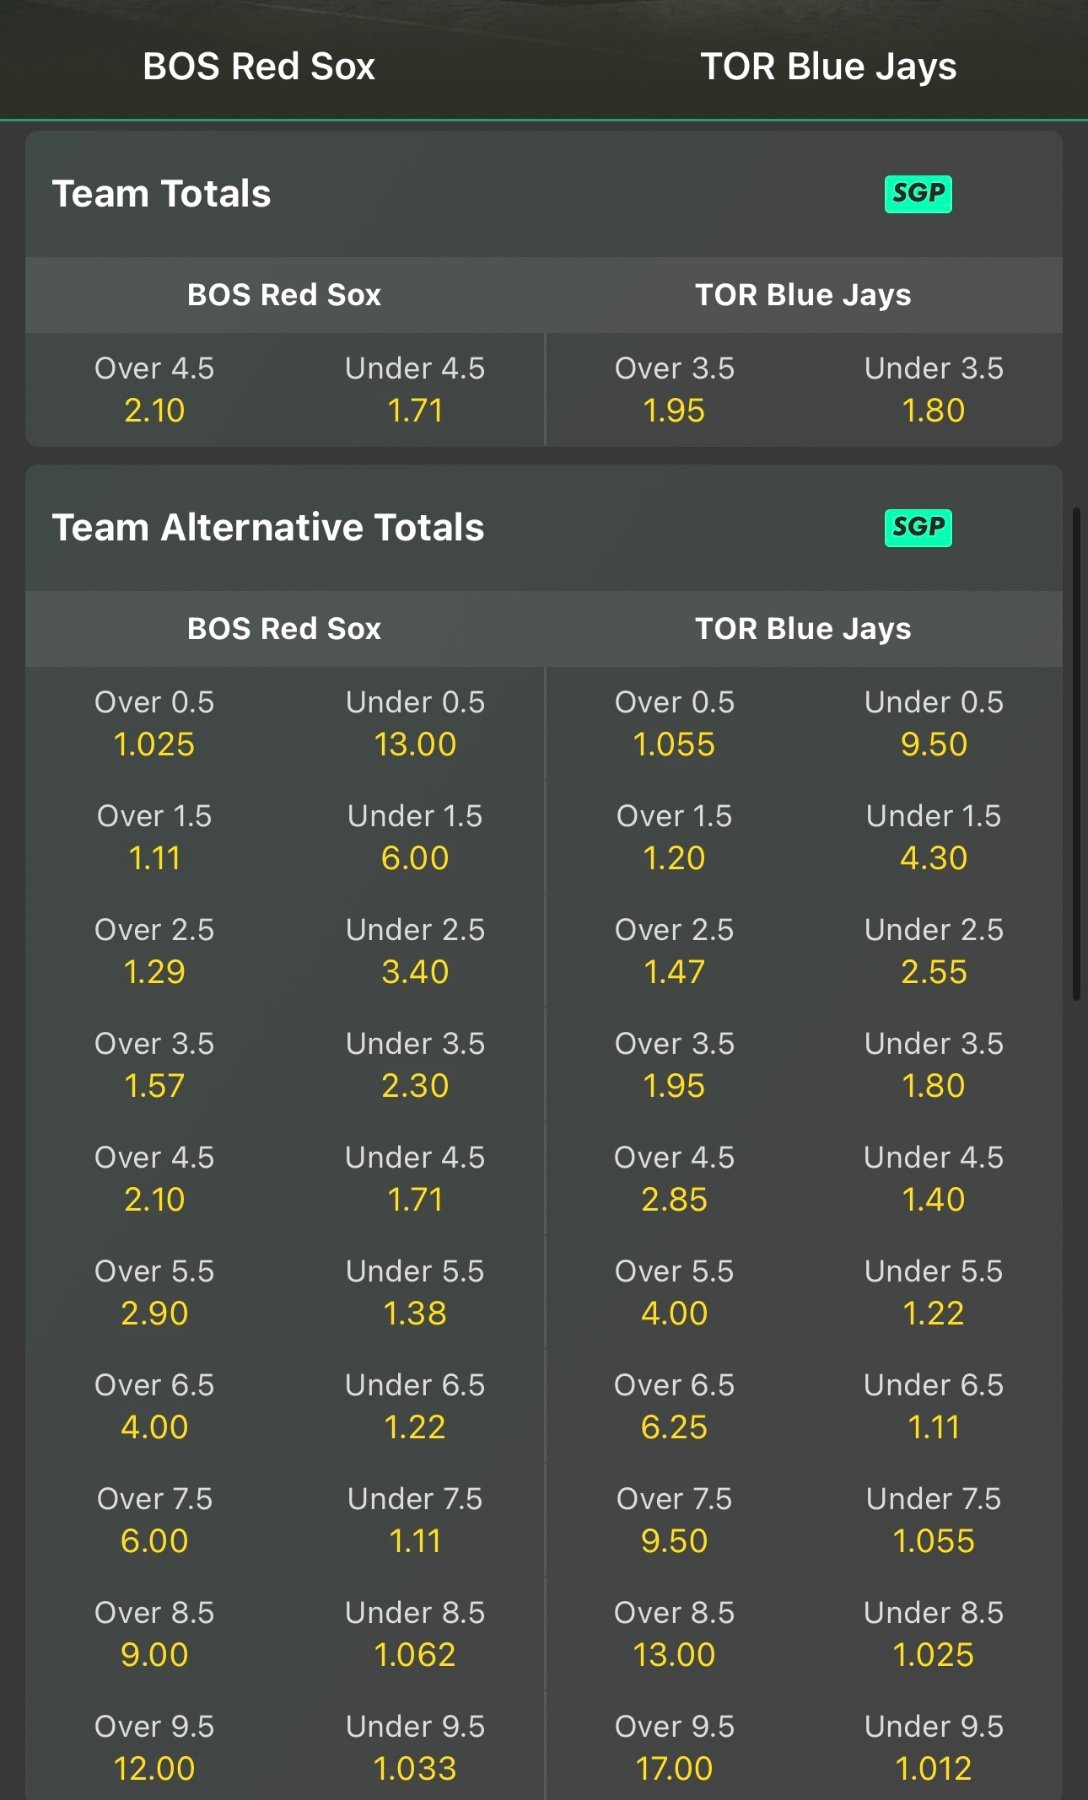Tap the SGP badge in Team Totals
The width and height of the screenshot is (1088, 1800).
point(917,193)
